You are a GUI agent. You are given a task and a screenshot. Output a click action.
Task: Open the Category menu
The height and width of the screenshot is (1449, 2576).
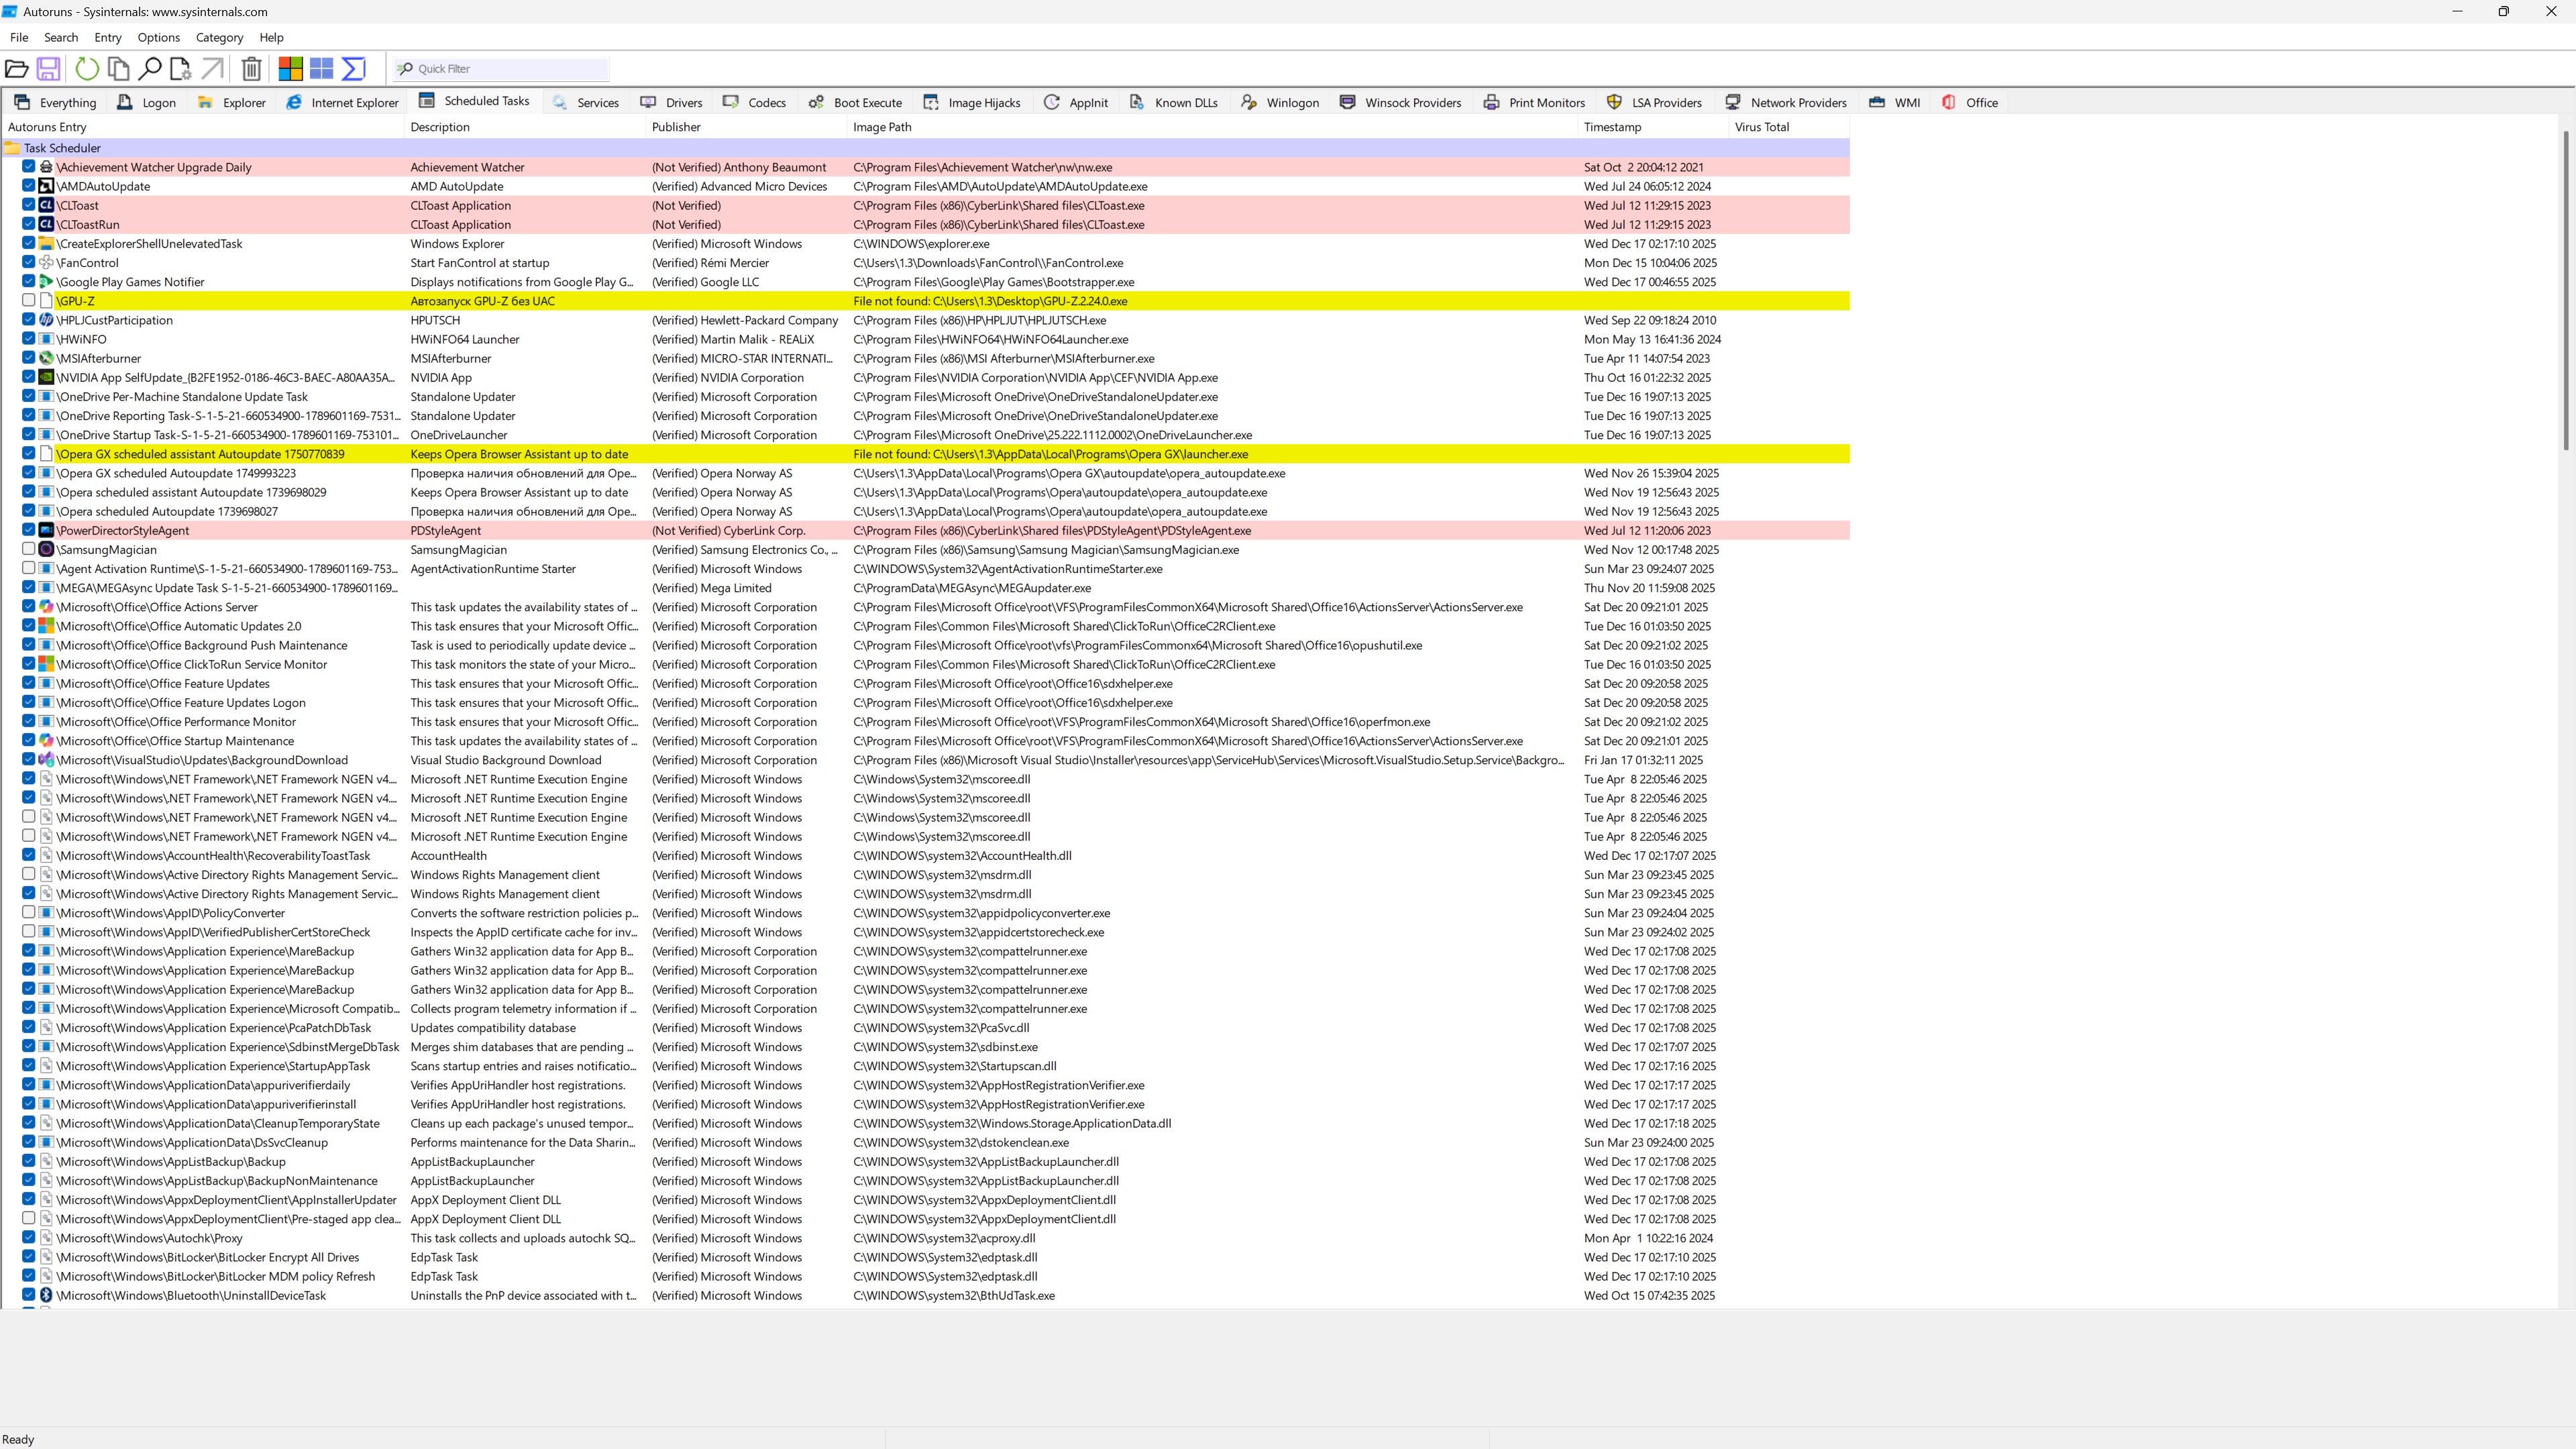coord(219,38)
